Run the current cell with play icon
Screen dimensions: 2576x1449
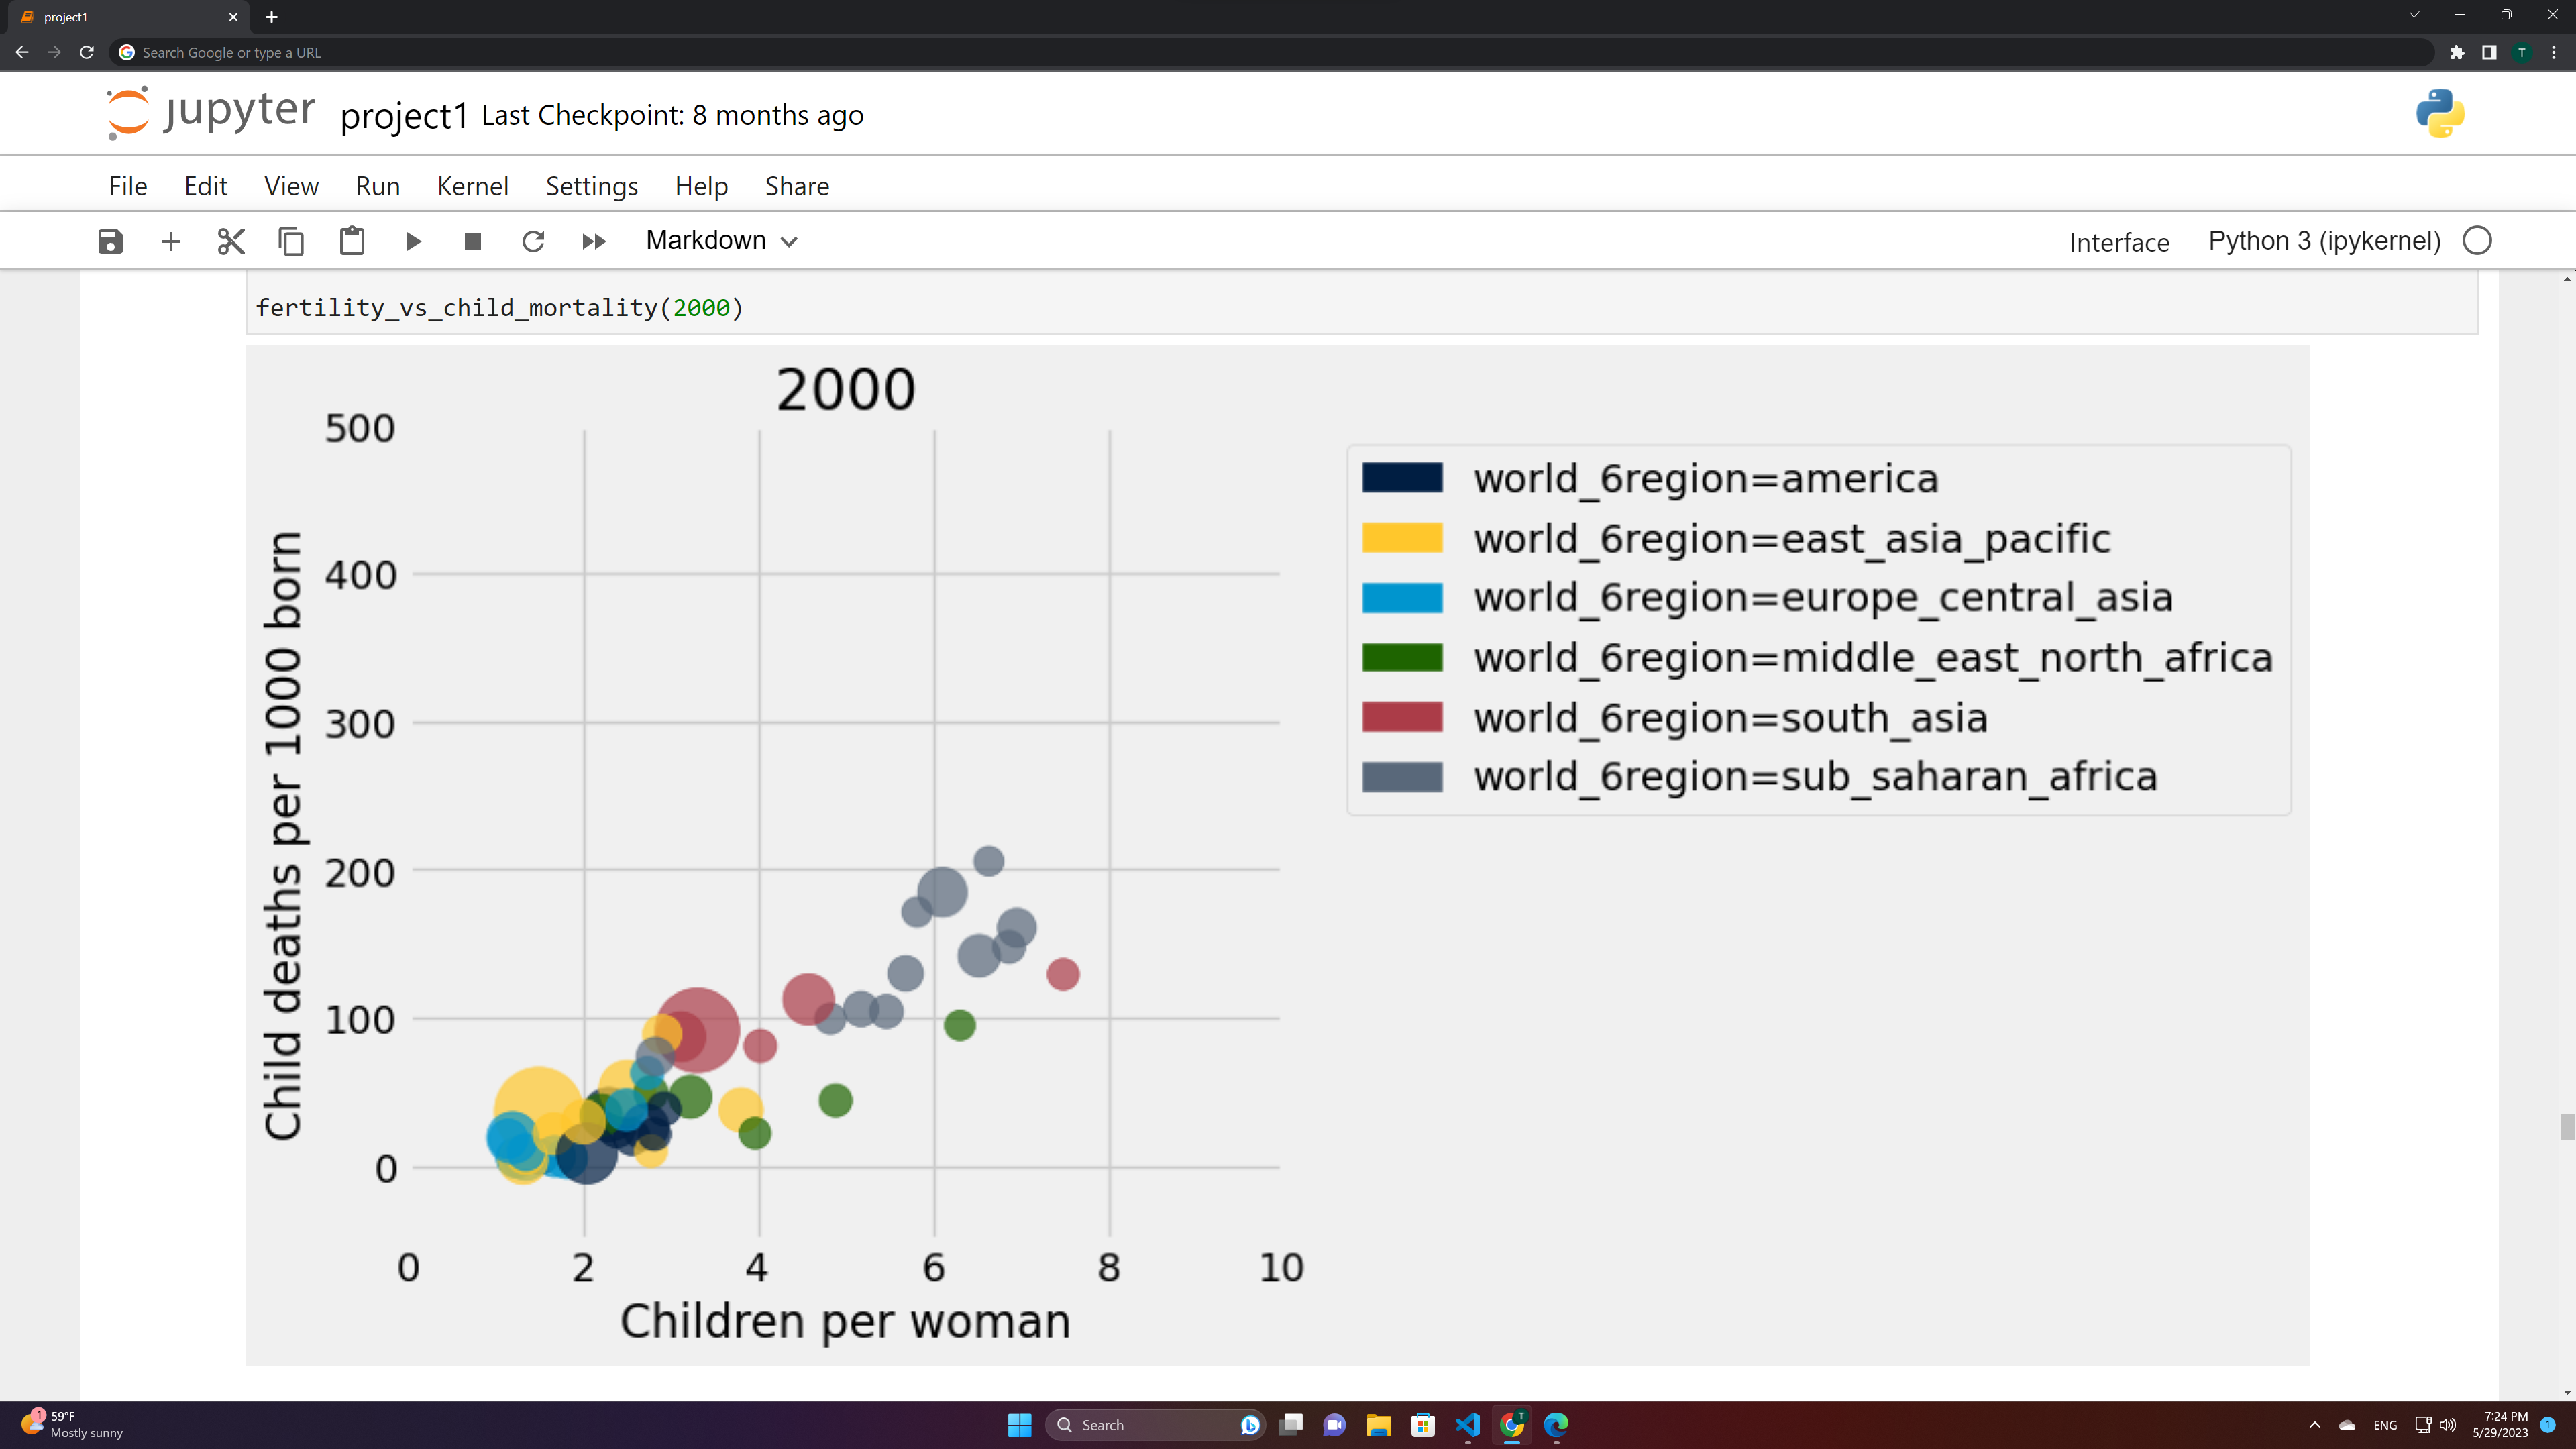[x=413, y=241]
